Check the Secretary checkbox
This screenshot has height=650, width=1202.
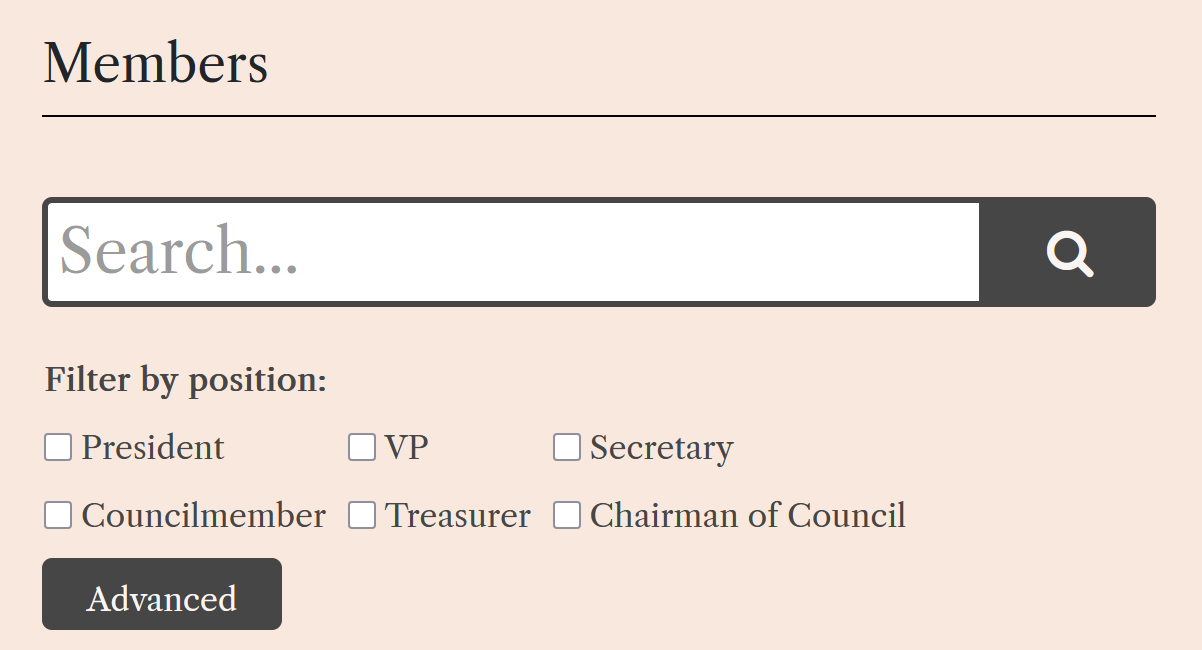pyautogui.click(x=567, y=447)
